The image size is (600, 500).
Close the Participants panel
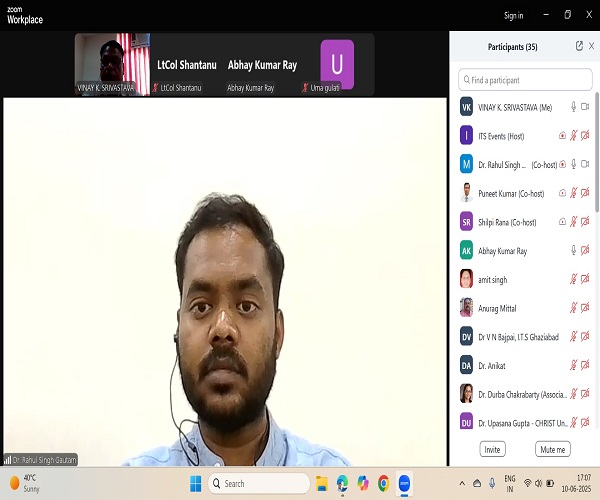click(591, 46)
